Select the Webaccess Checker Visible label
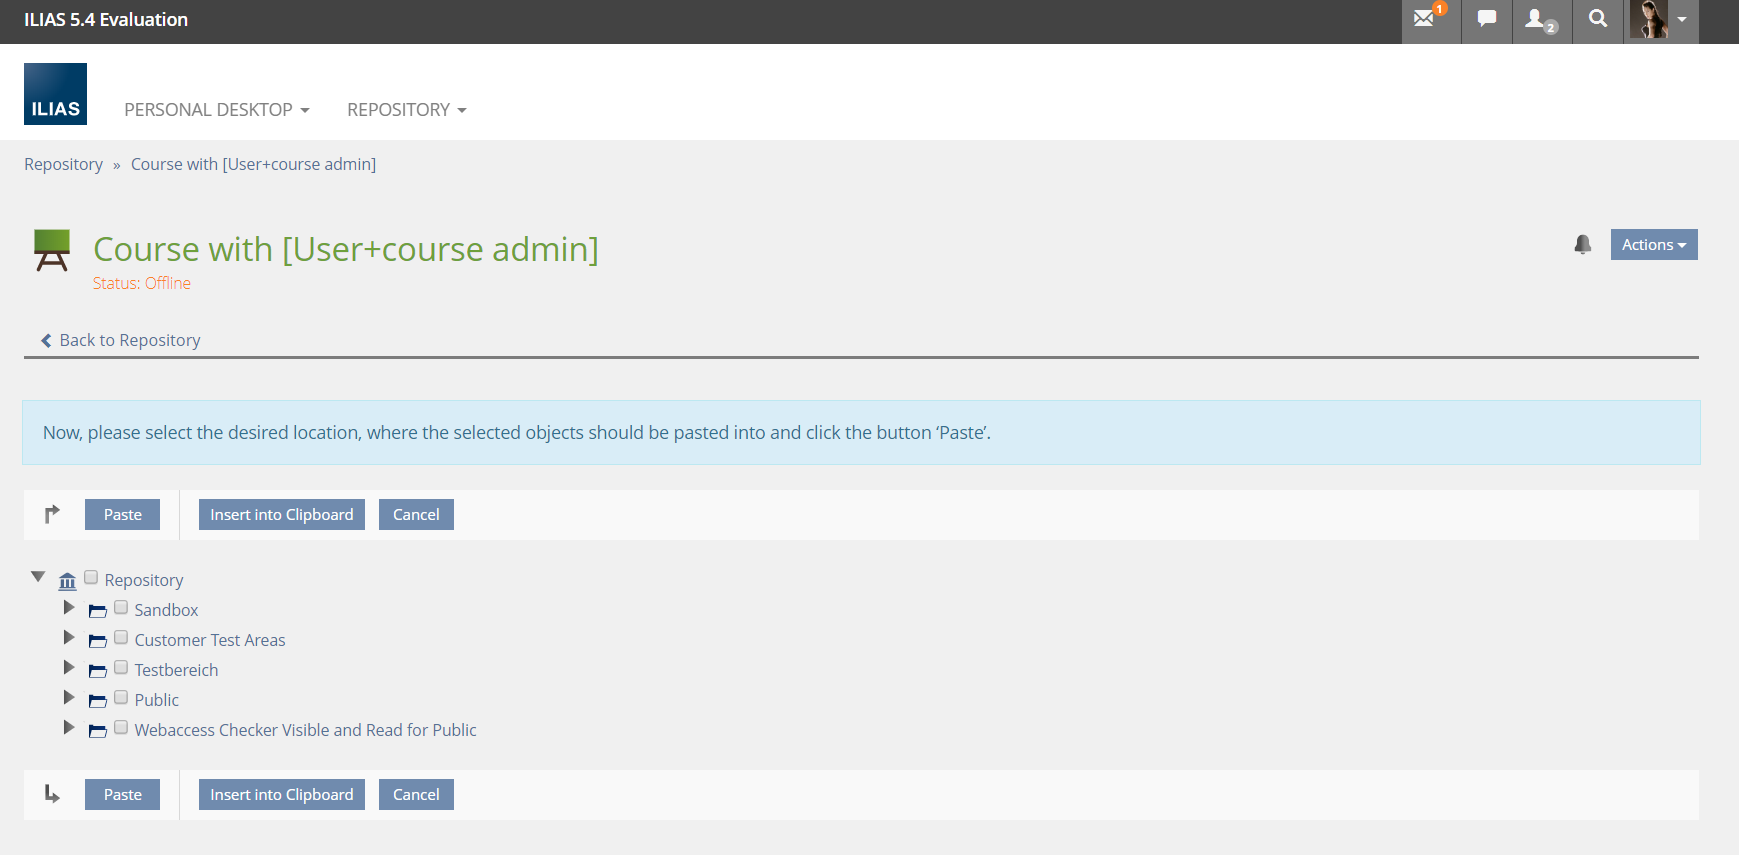This screenshot has height=855, width=1739. coord(306,730)
